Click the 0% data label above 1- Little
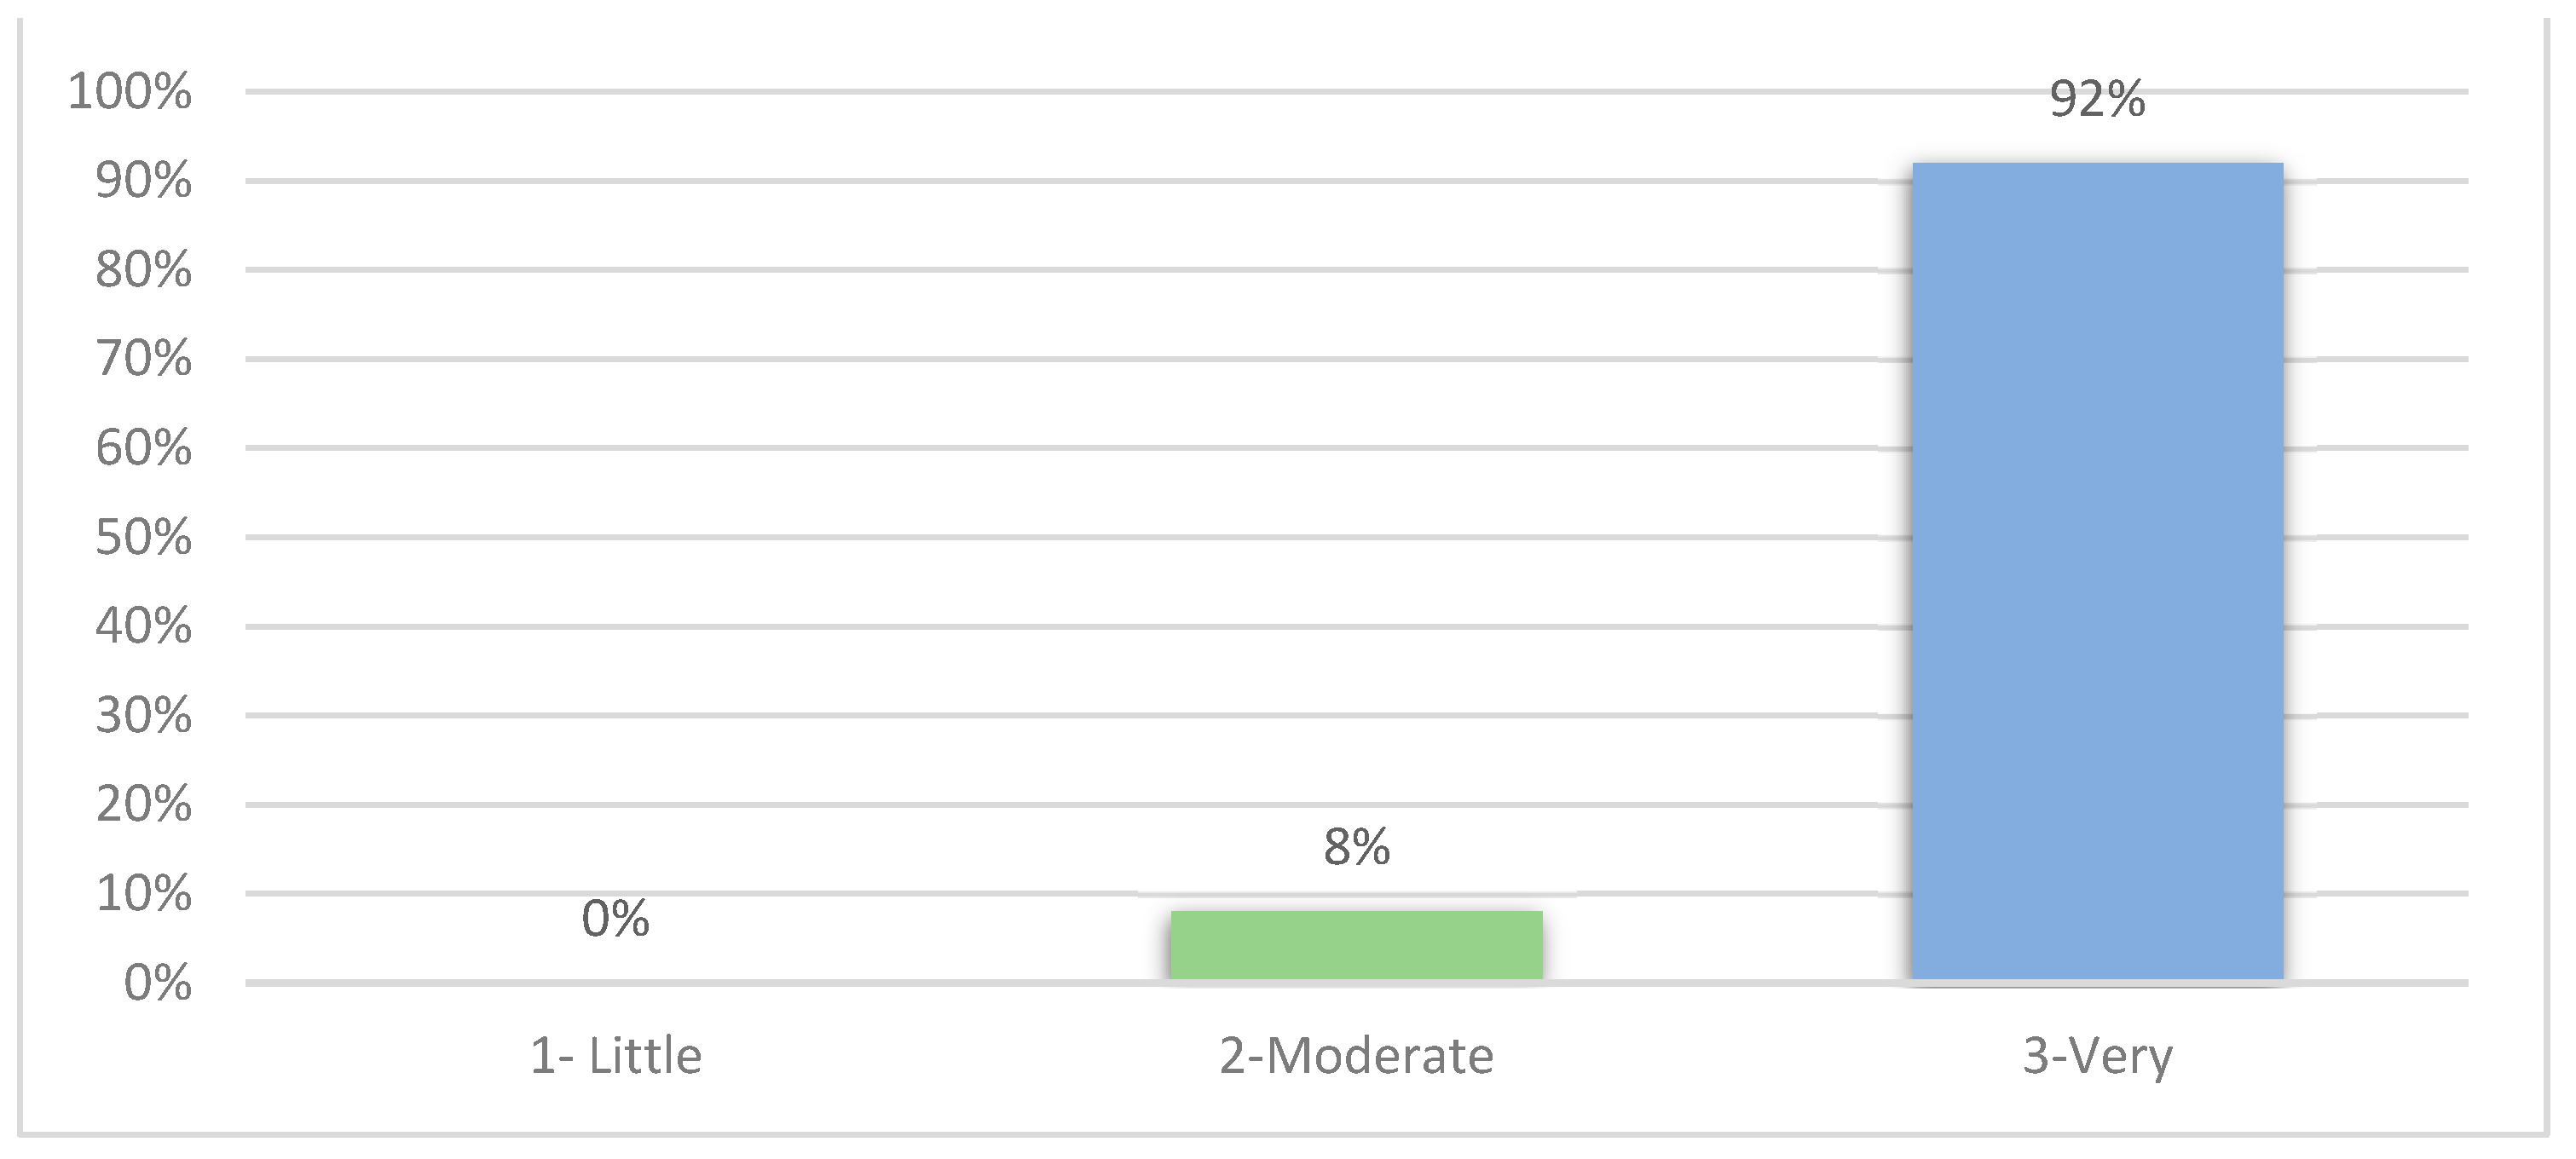2576x1159 pixels. coord(615,918)
